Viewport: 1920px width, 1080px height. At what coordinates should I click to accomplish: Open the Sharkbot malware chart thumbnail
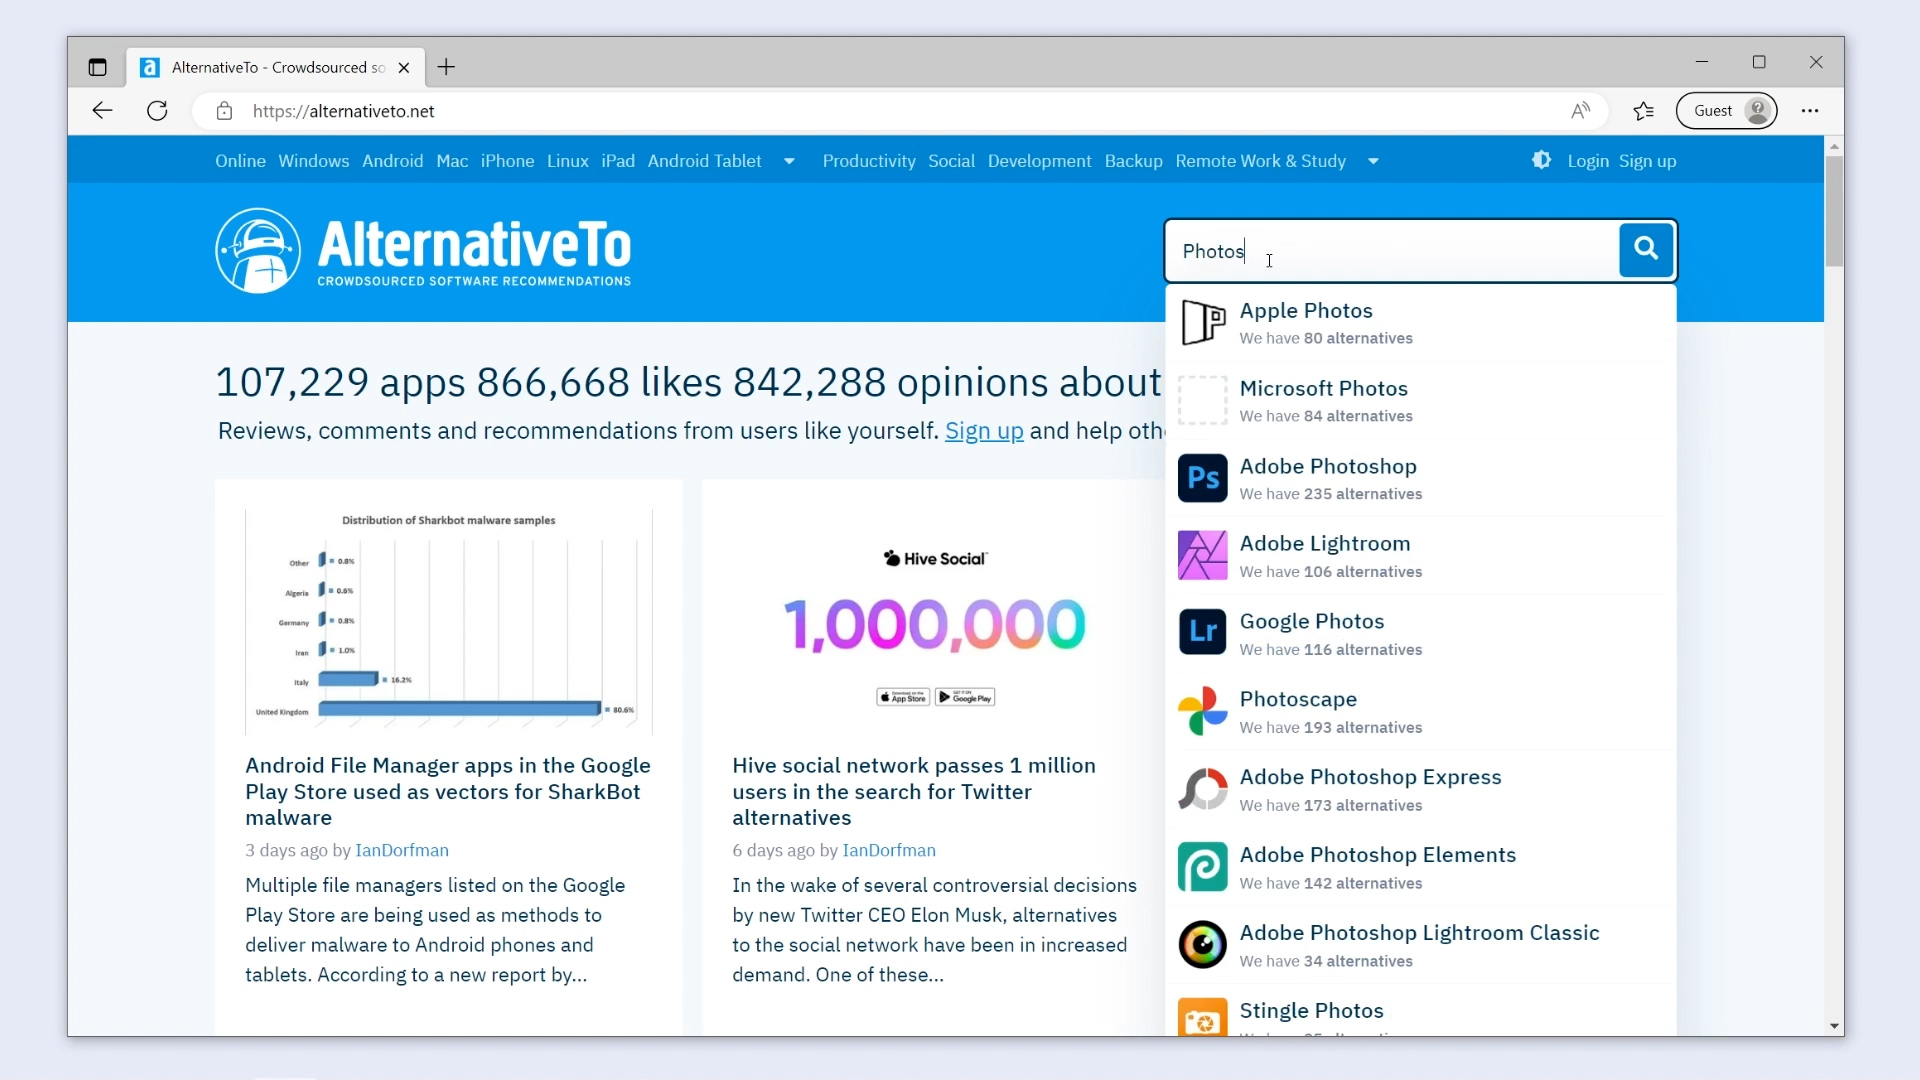pos(448,620)
